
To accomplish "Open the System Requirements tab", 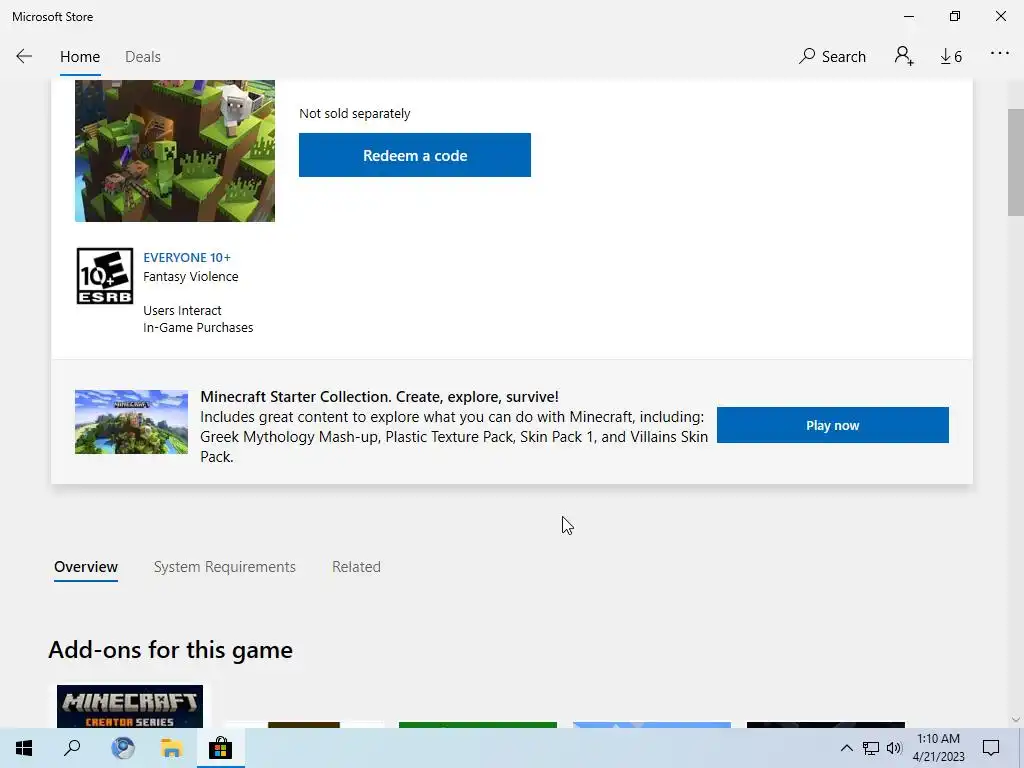I will pos(224,567).
